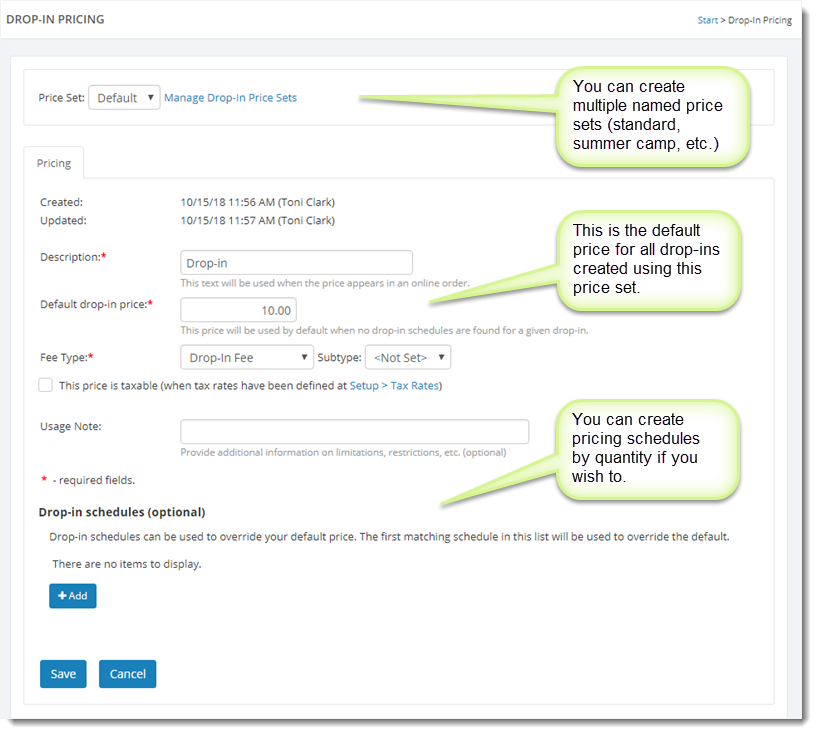Screen dimensions: 817x734
Task: Click the Start breadcrumb link
Action: click(x=707, y=20)
